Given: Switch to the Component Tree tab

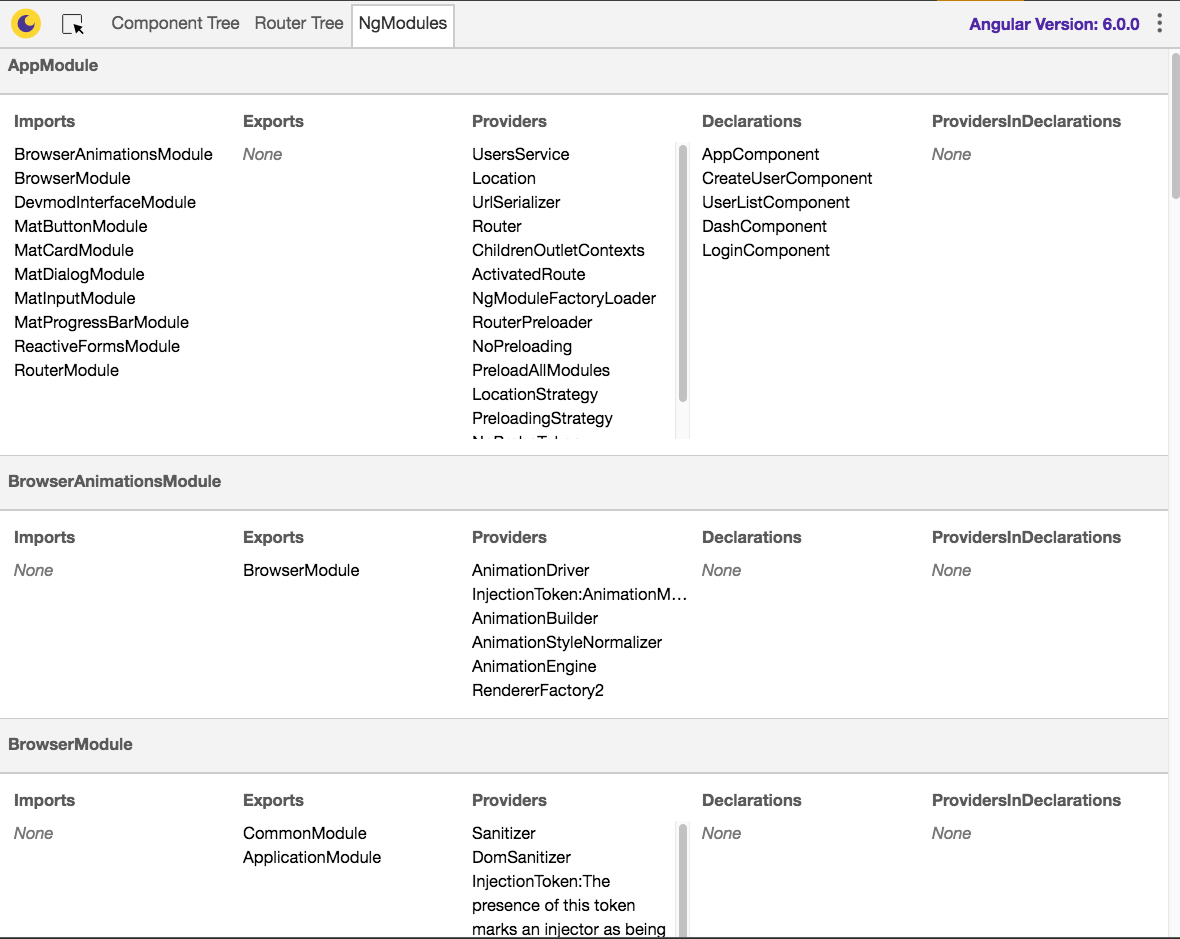Looking at the screenshot, I should pyautogui.click(x=175, y=23).
